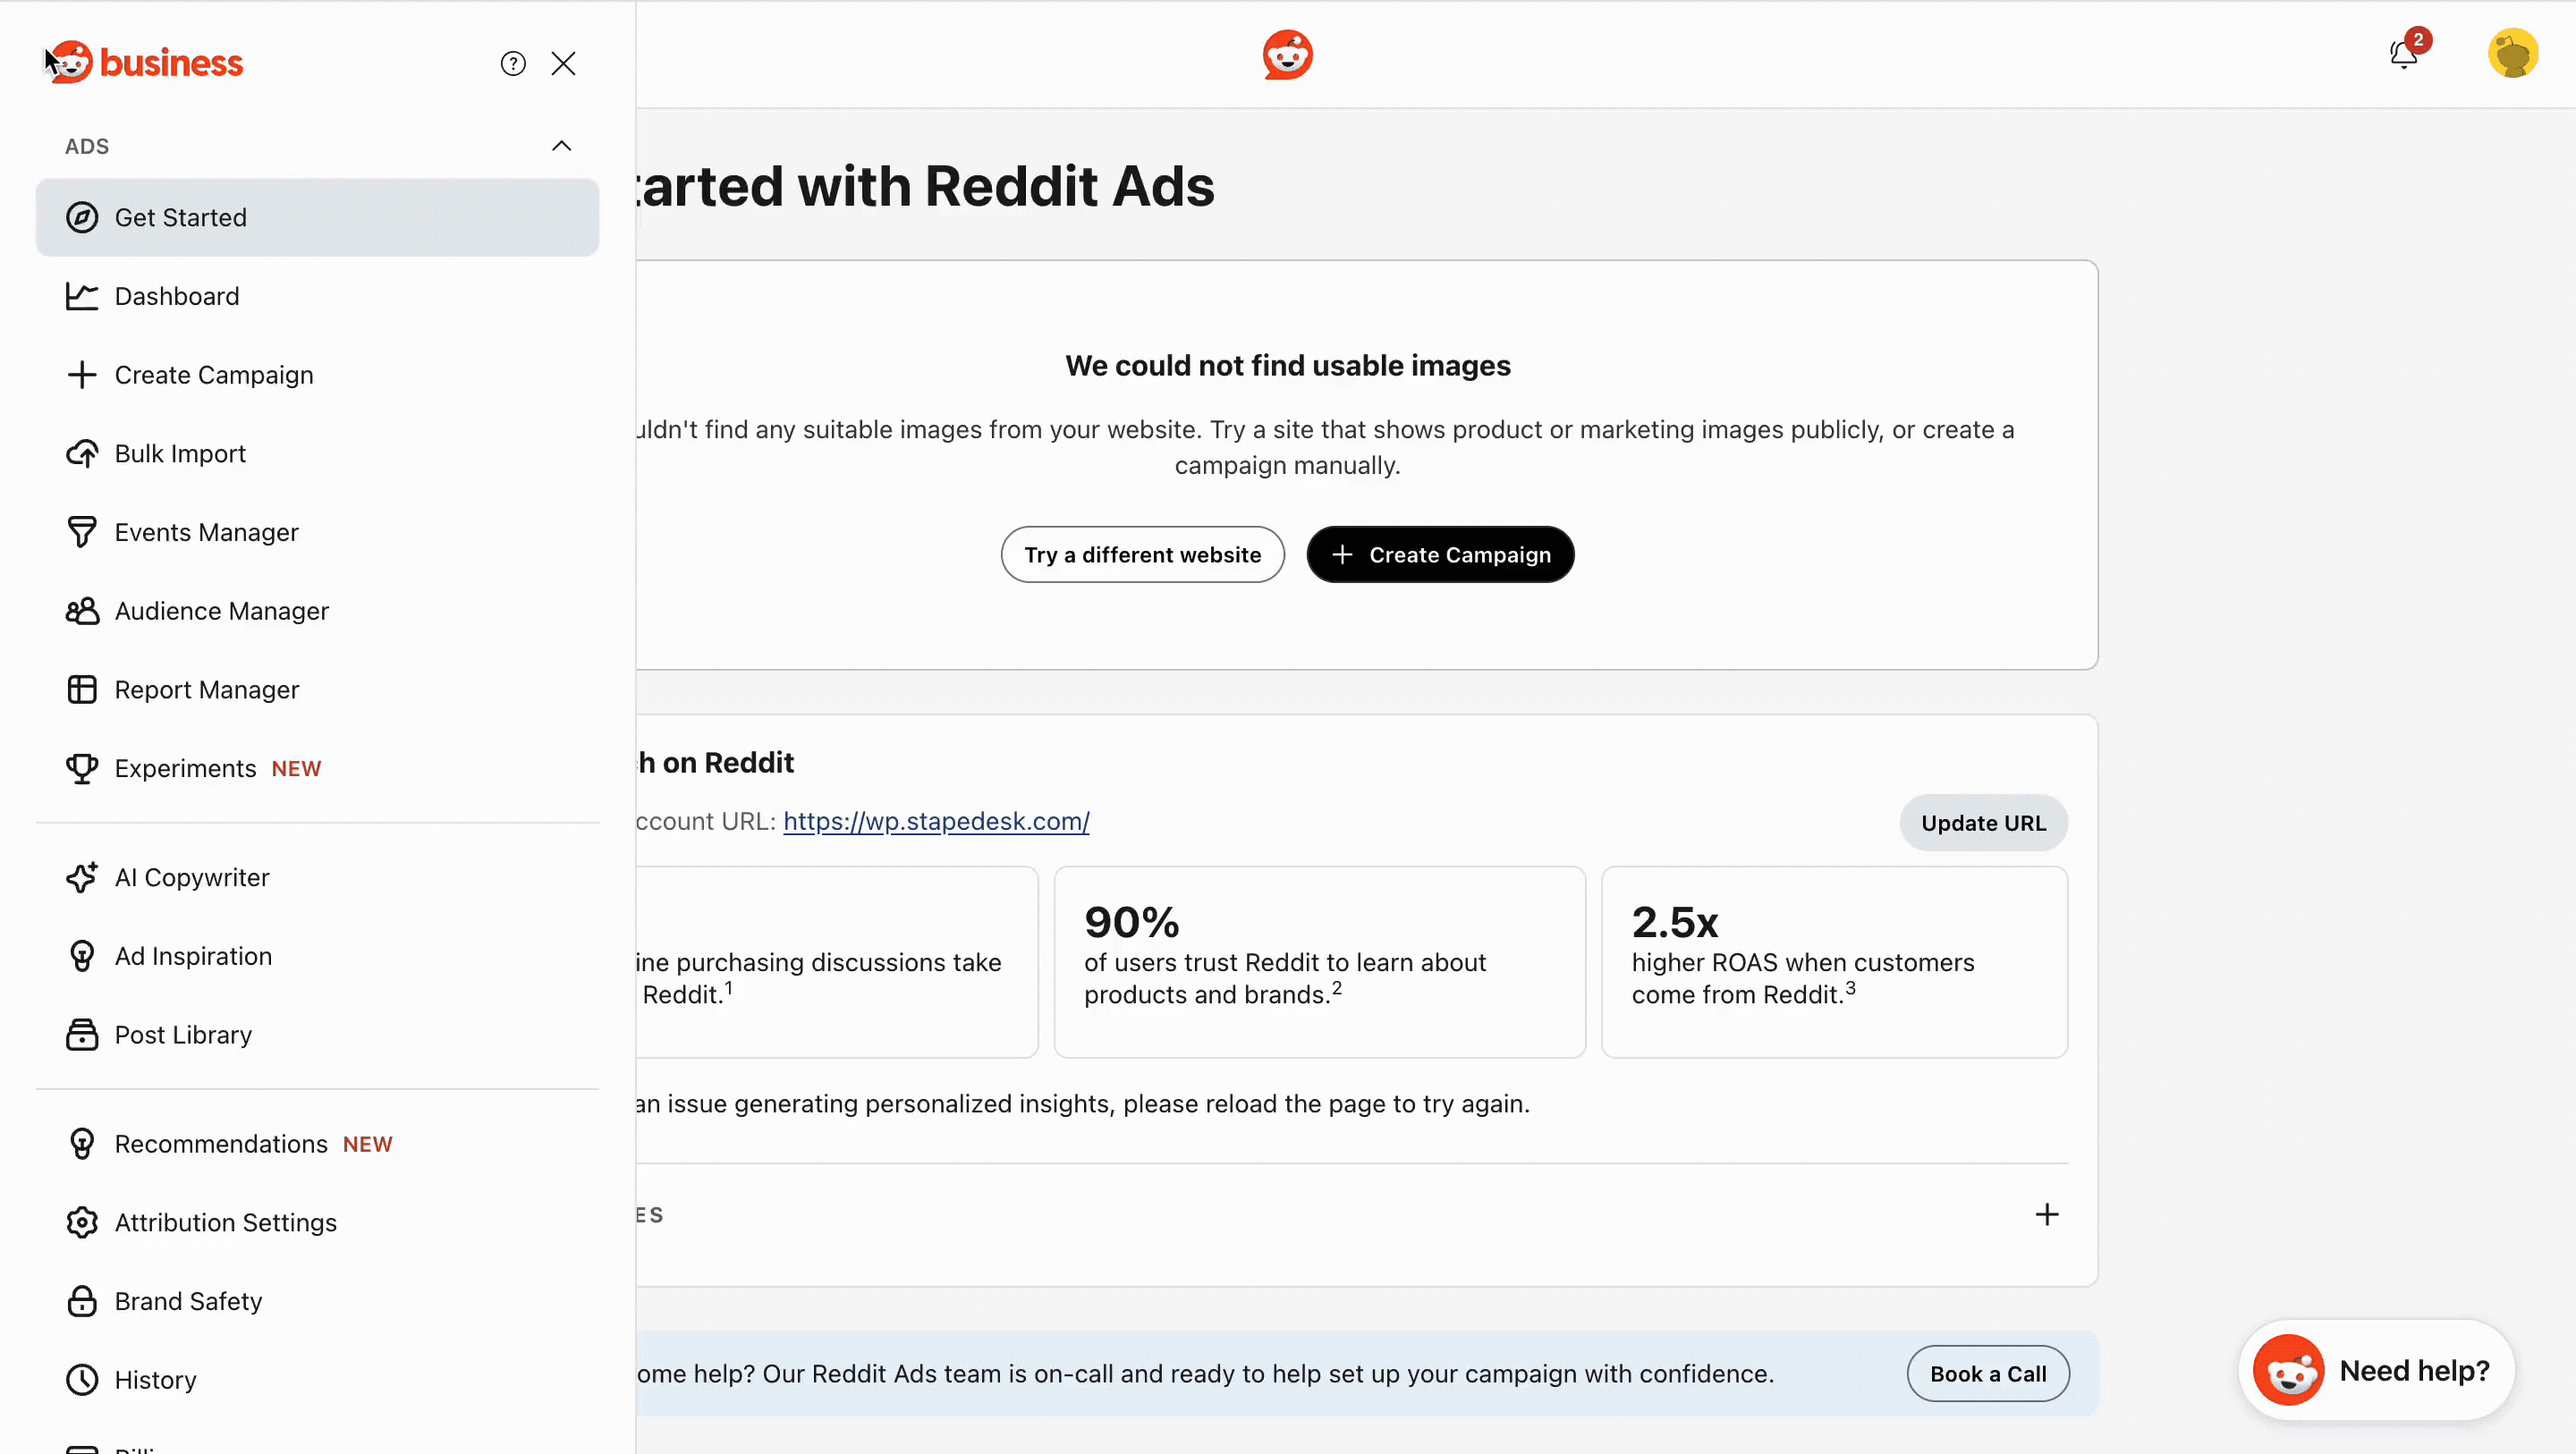Close the sidebar navigation menu
This screenshot has width=2576, height=1454.
pos(563,64)
